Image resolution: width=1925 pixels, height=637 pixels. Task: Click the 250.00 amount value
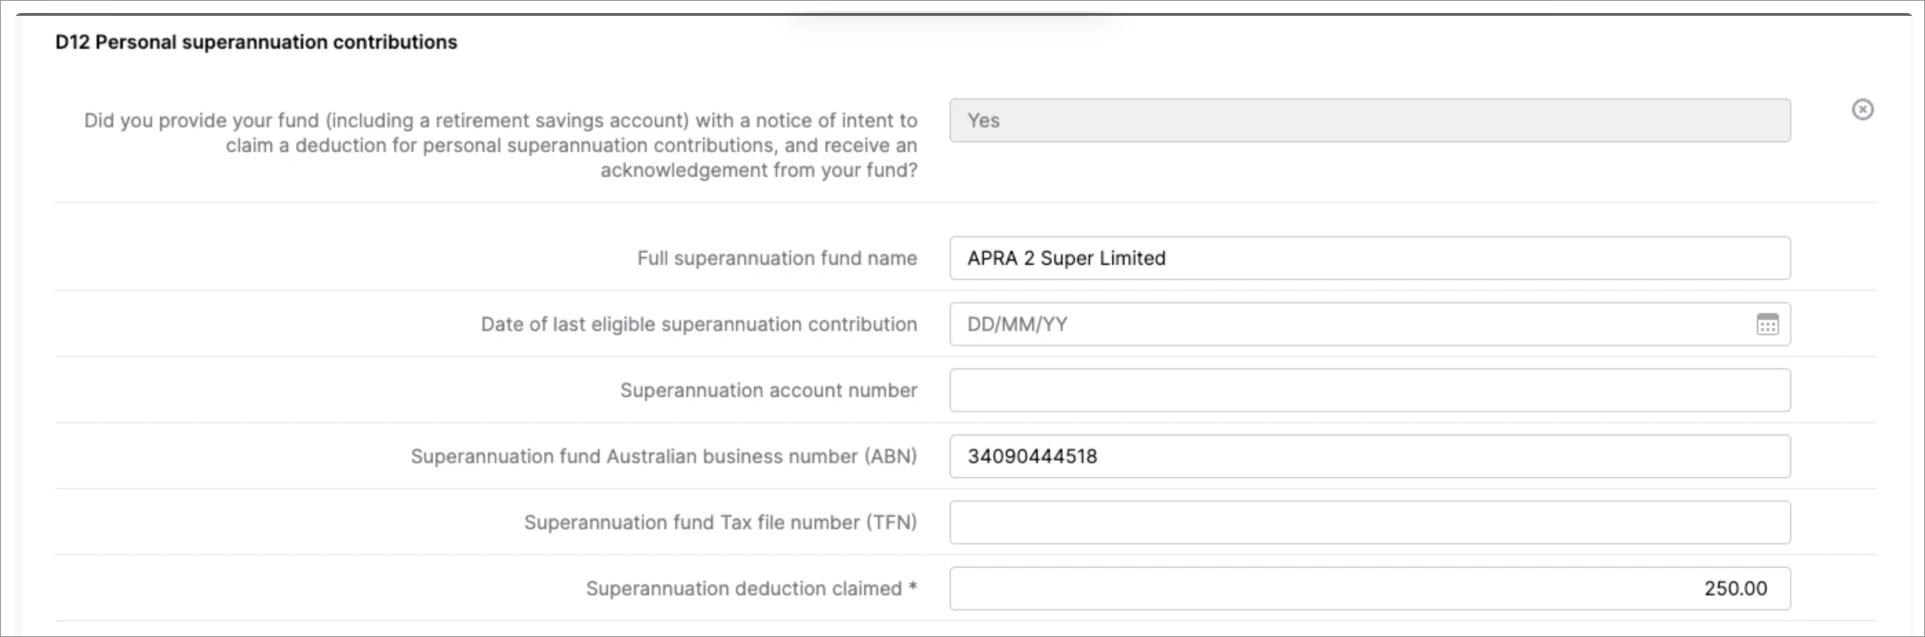(x=1735, y=588)
